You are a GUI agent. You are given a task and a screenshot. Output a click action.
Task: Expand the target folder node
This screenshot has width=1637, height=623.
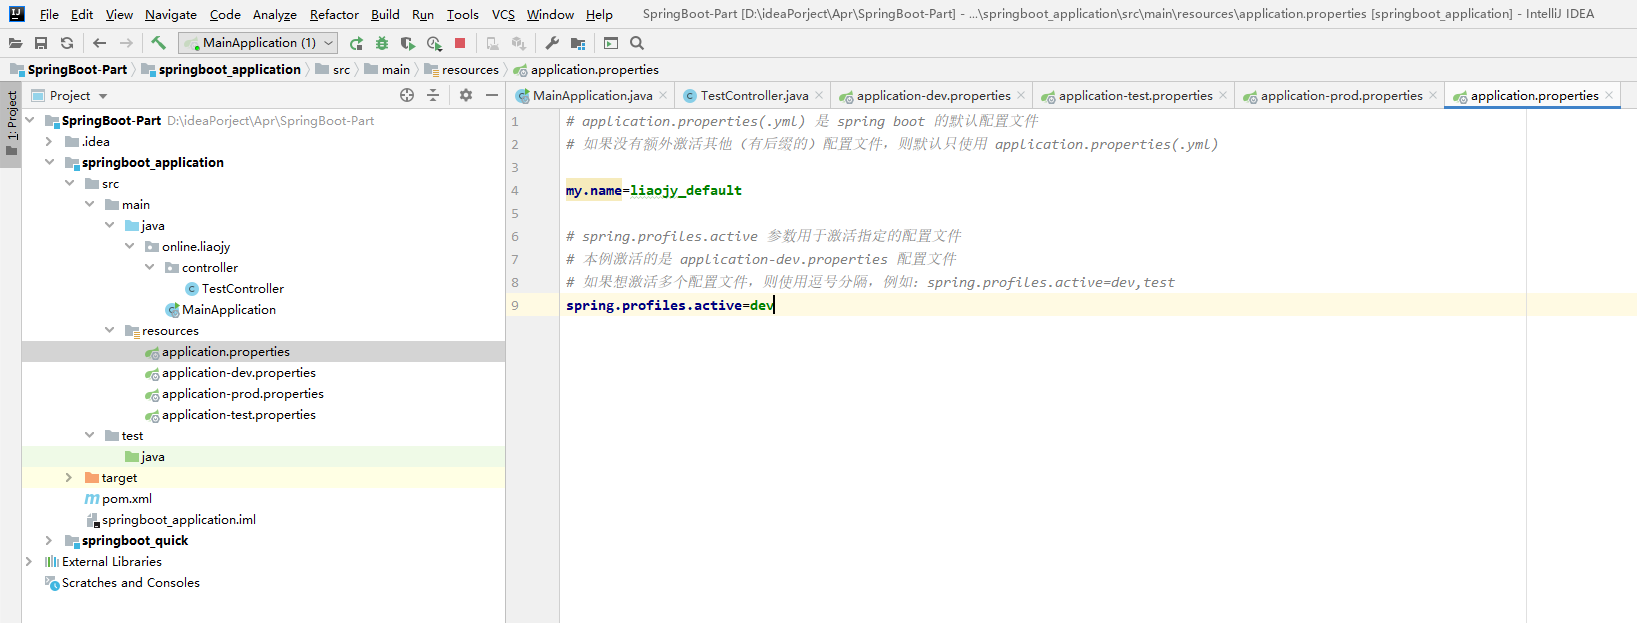click(x=69, y=477)
